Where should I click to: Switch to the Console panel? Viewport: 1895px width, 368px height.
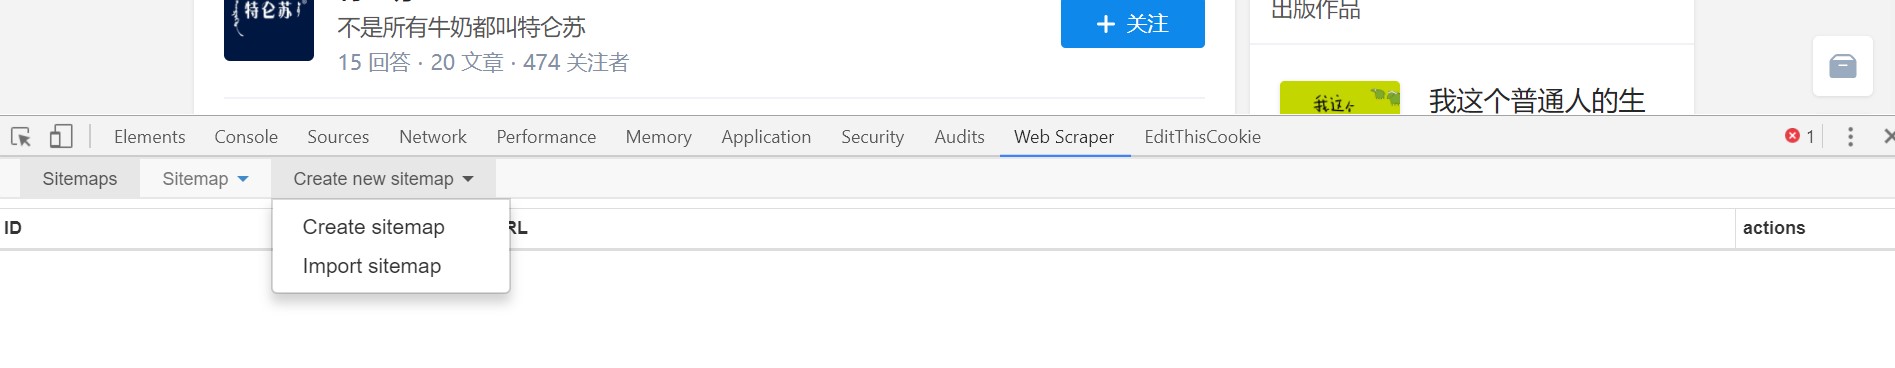(x=246, y=137)
